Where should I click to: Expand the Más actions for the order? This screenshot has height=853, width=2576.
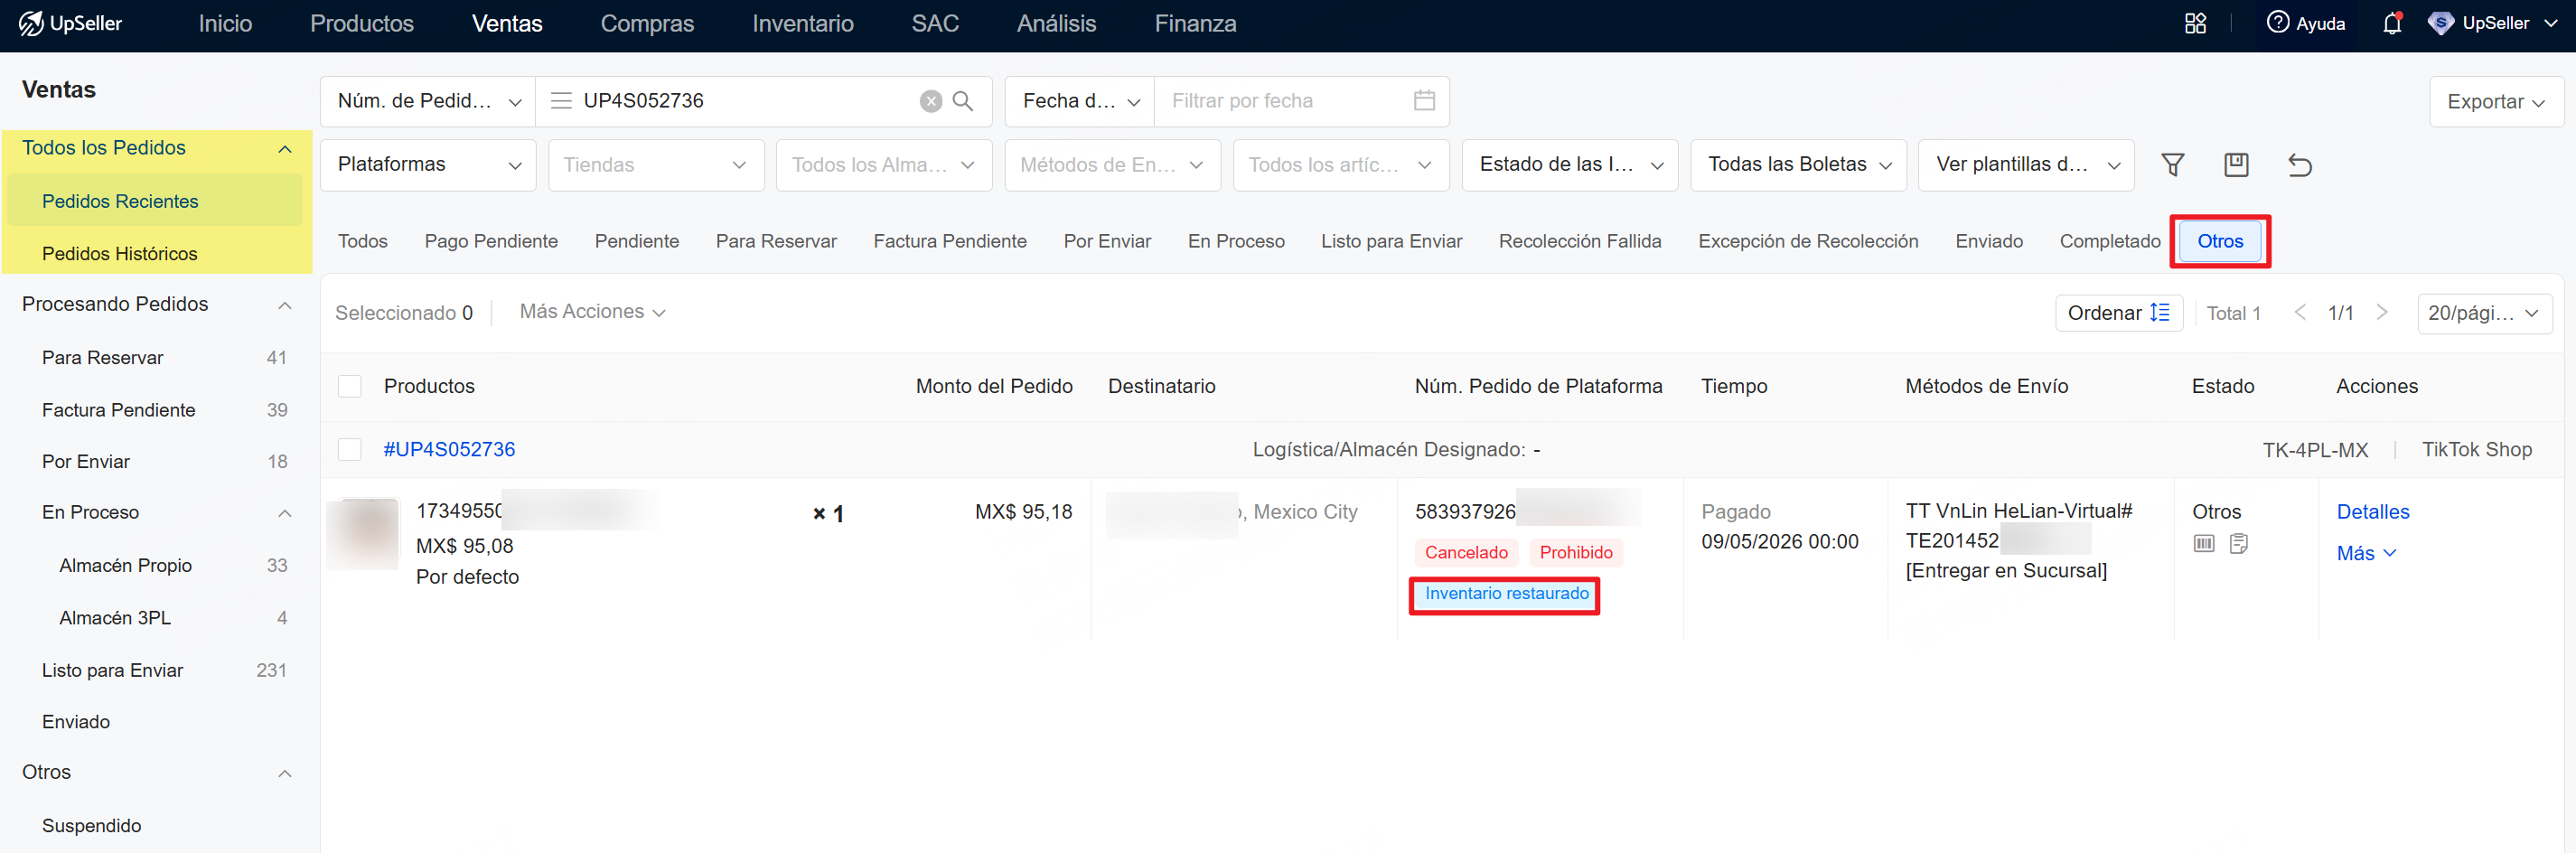[x=2366, y=553]
